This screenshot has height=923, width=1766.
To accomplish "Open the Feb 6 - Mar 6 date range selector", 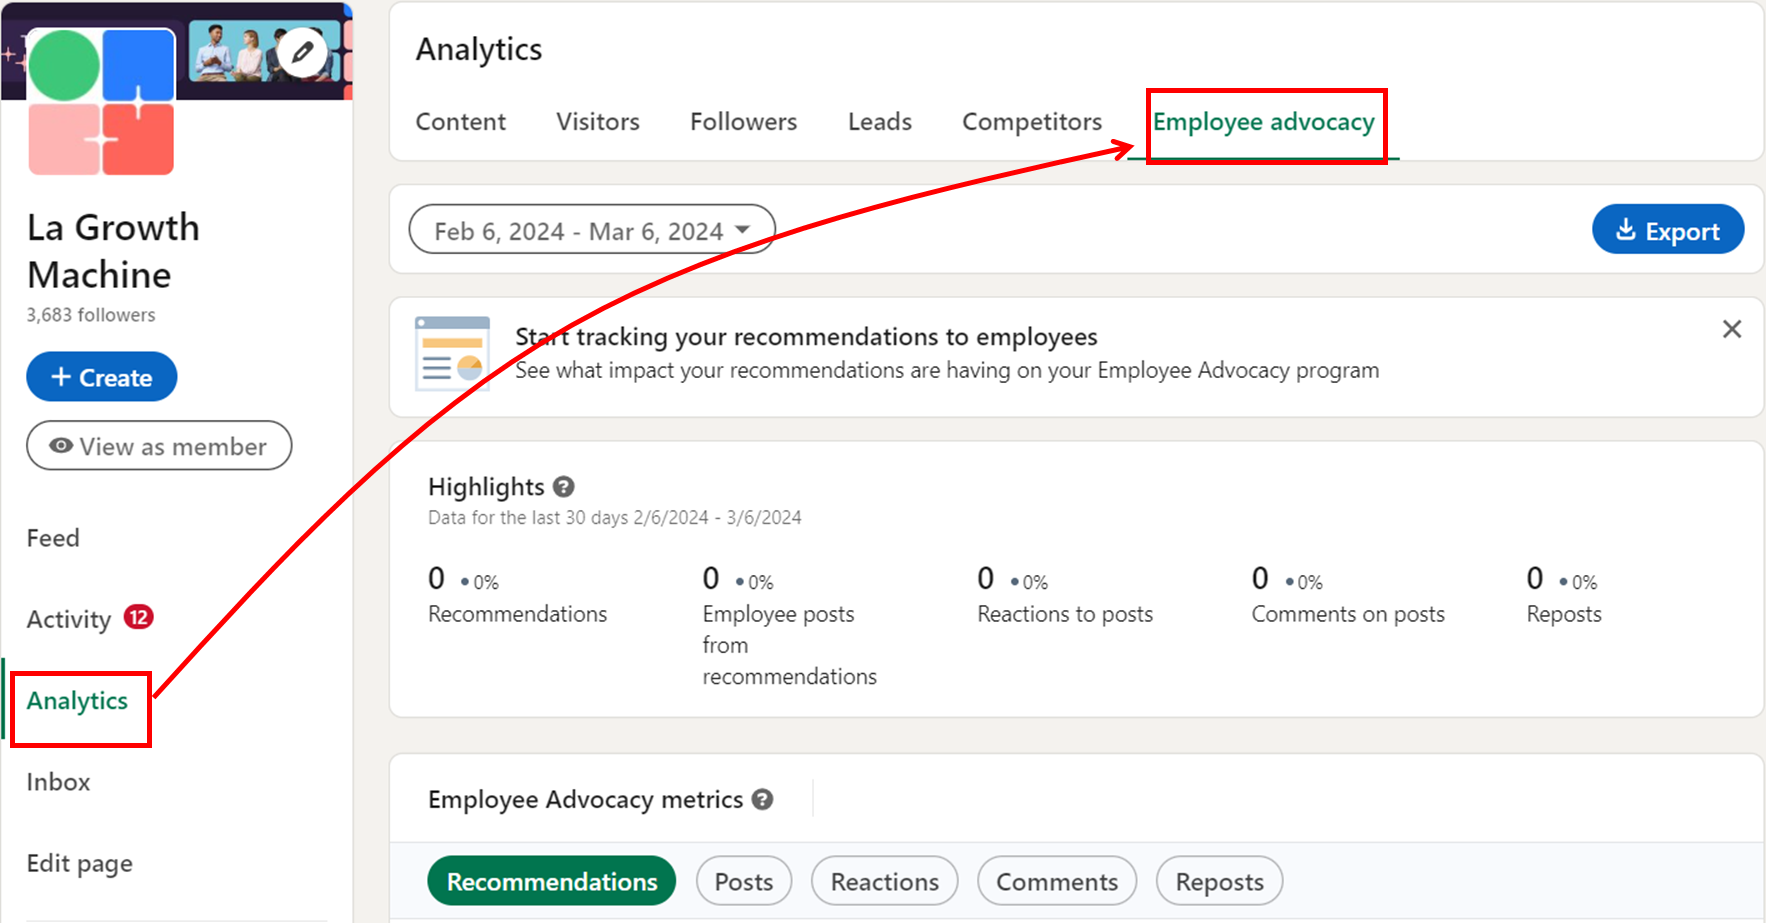I will point(591,229).
